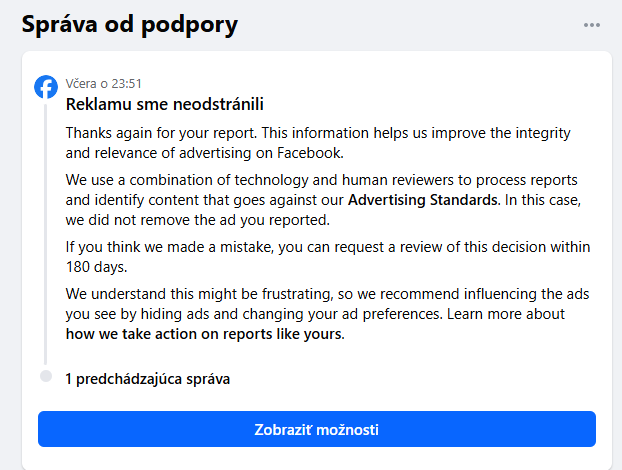This screenshot has height=470, width=622.
Task: Expand the "1 predchádzajúca správa" entry
Action: (147, 379)
